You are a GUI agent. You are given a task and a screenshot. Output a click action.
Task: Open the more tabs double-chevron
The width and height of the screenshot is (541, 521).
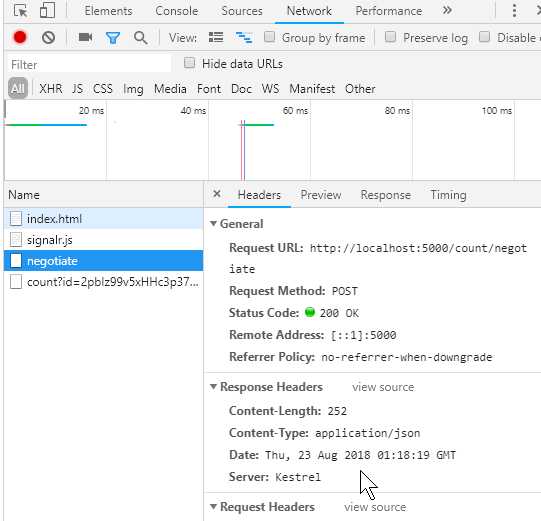coord(447,10)
